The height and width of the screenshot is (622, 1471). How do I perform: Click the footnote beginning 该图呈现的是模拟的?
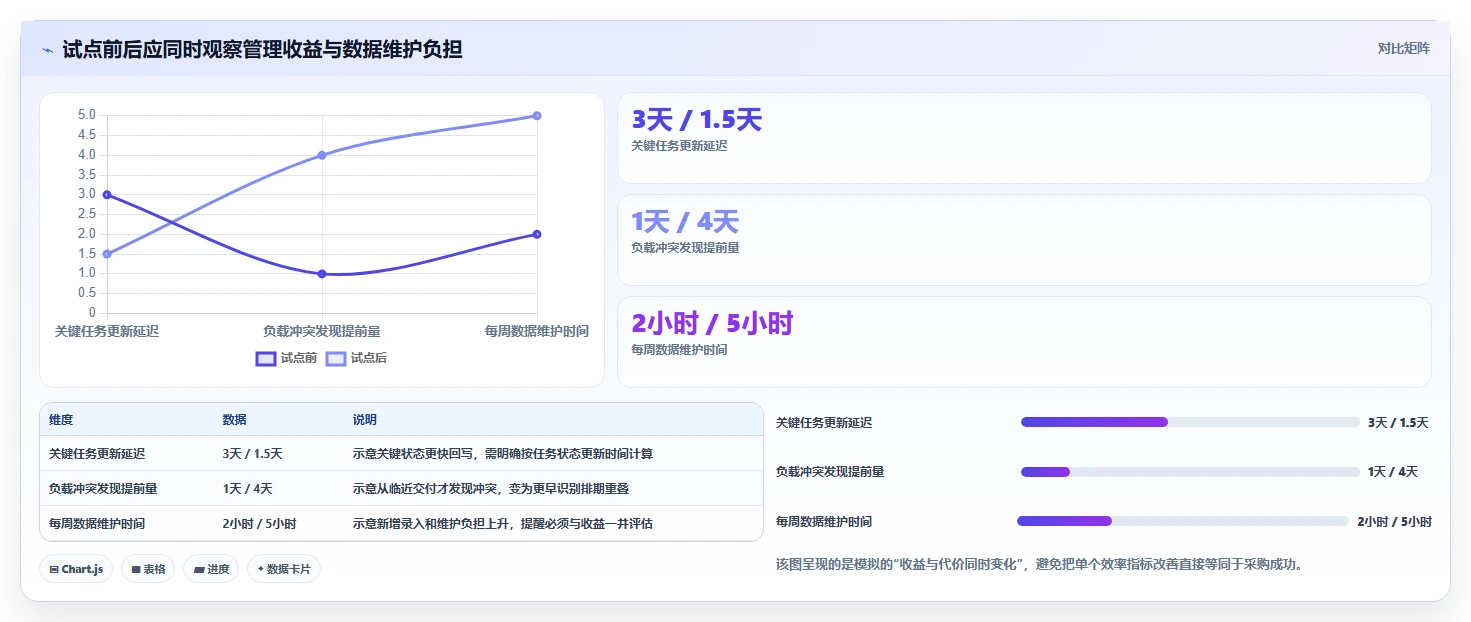1039,565
